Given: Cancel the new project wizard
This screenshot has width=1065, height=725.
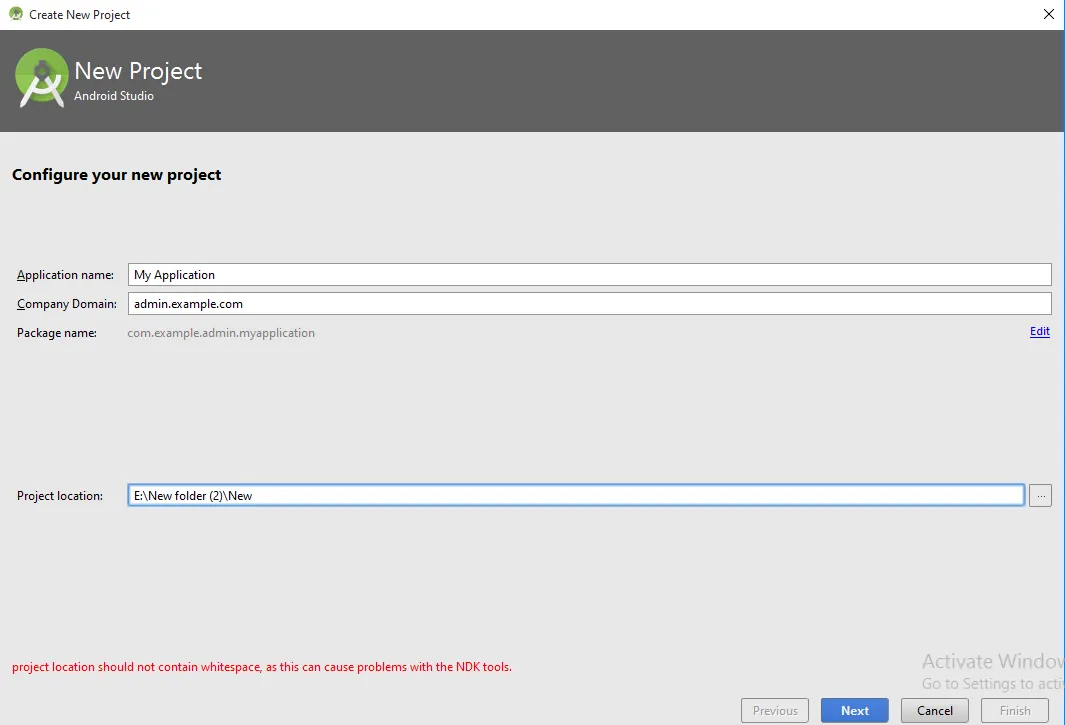Looking at the screenshot, I should click(x=935, y=711).
